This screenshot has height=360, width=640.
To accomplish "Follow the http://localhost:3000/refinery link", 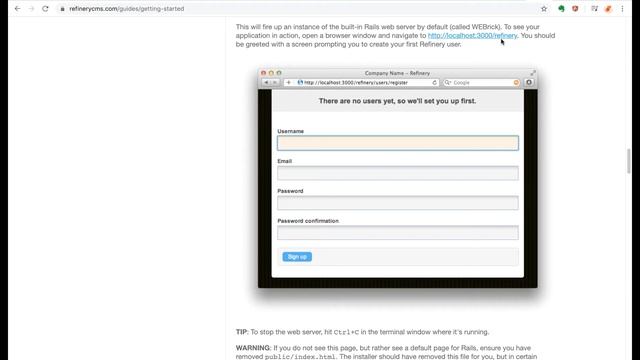I will pos(472,36).
